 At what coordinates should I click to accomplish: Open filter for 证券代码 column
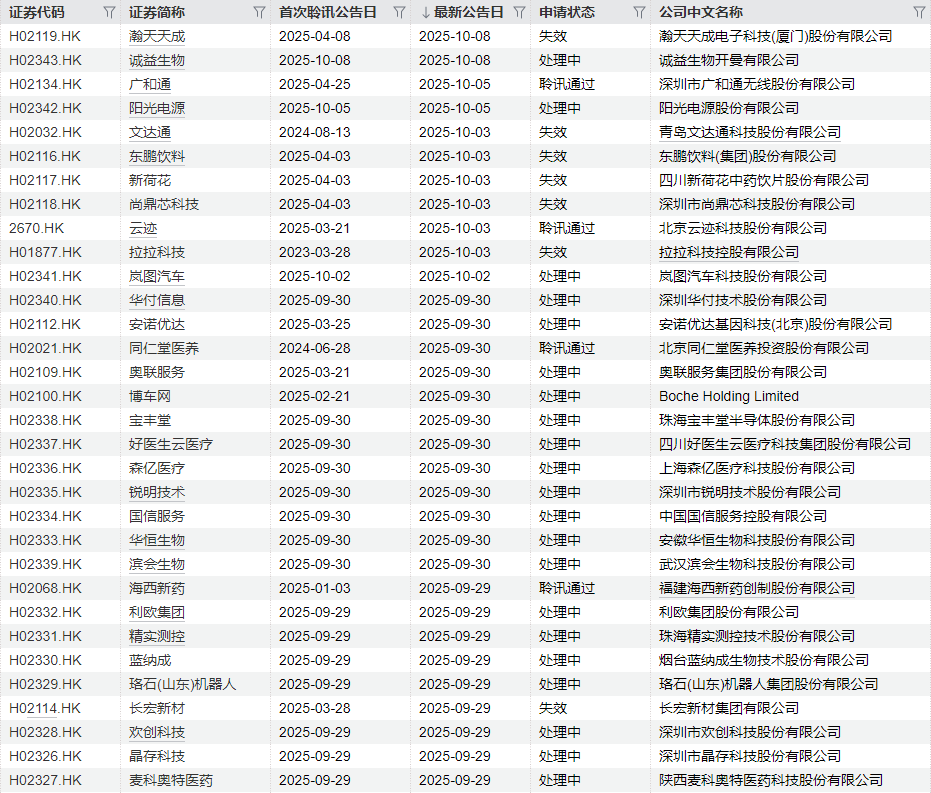coord(109,12)
